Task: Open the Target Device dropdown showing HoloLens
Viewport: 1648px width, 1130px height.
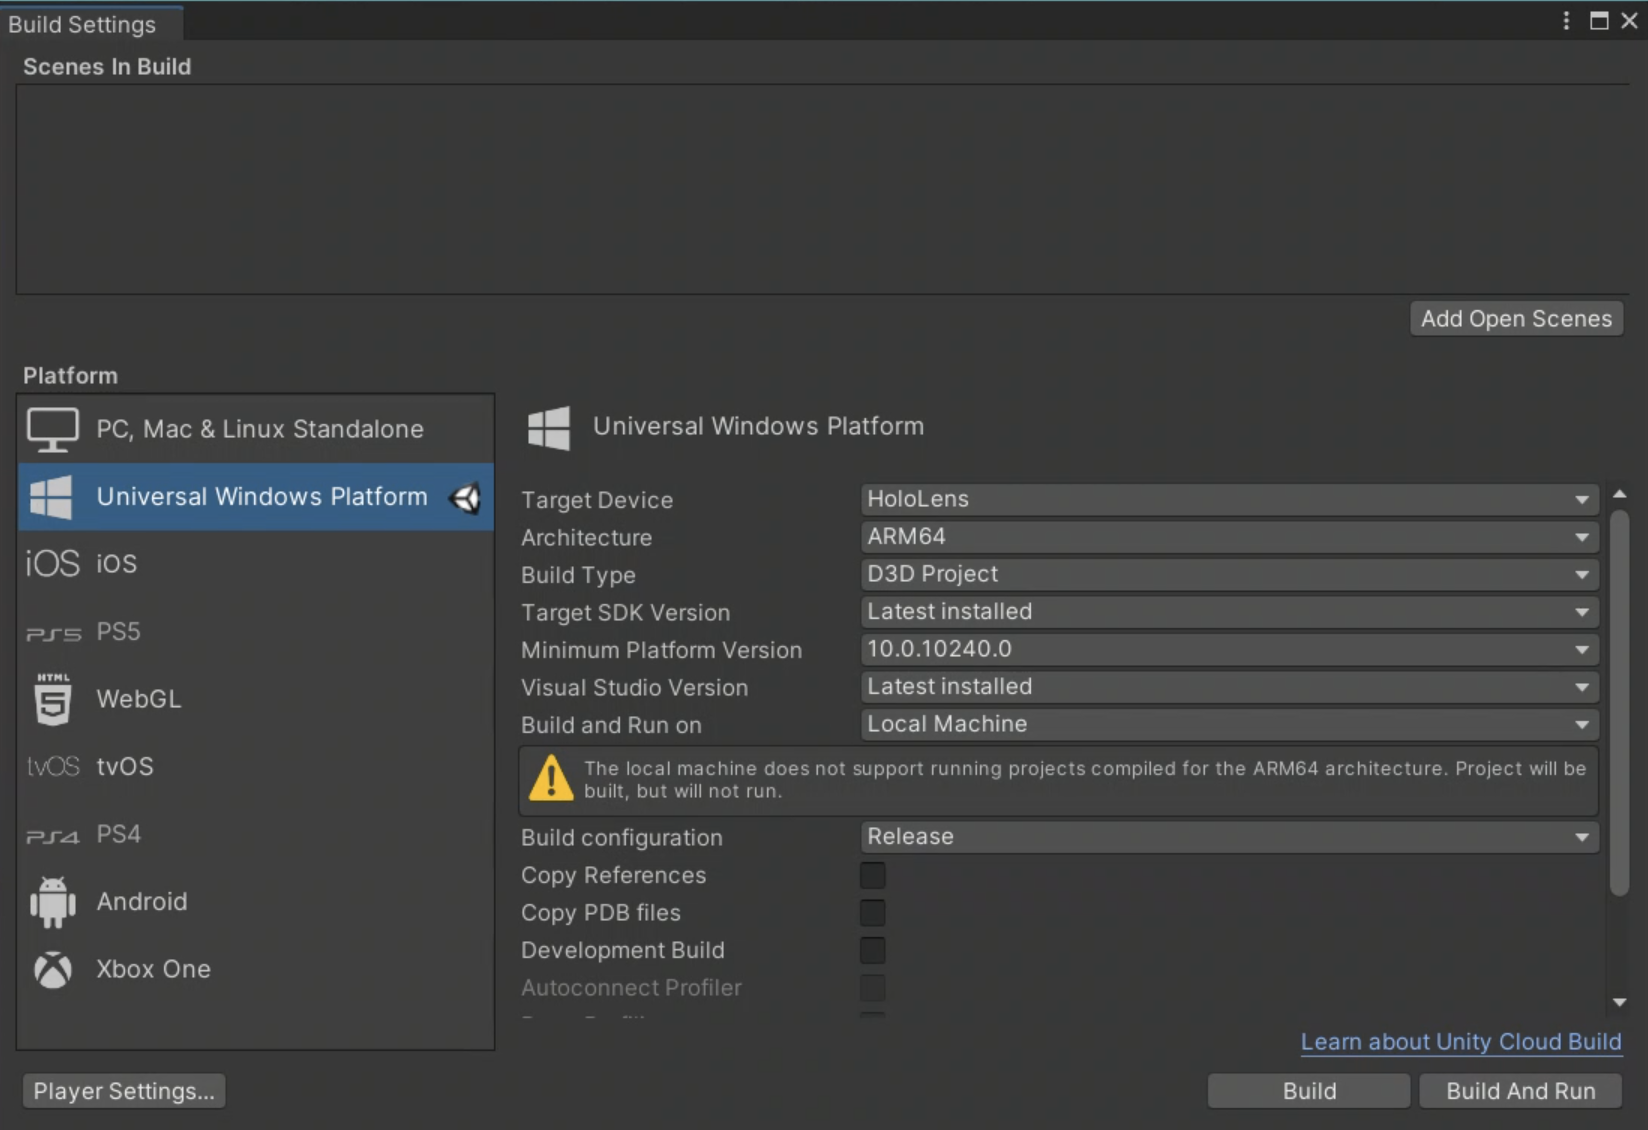Action: (x=1229, y=499)
